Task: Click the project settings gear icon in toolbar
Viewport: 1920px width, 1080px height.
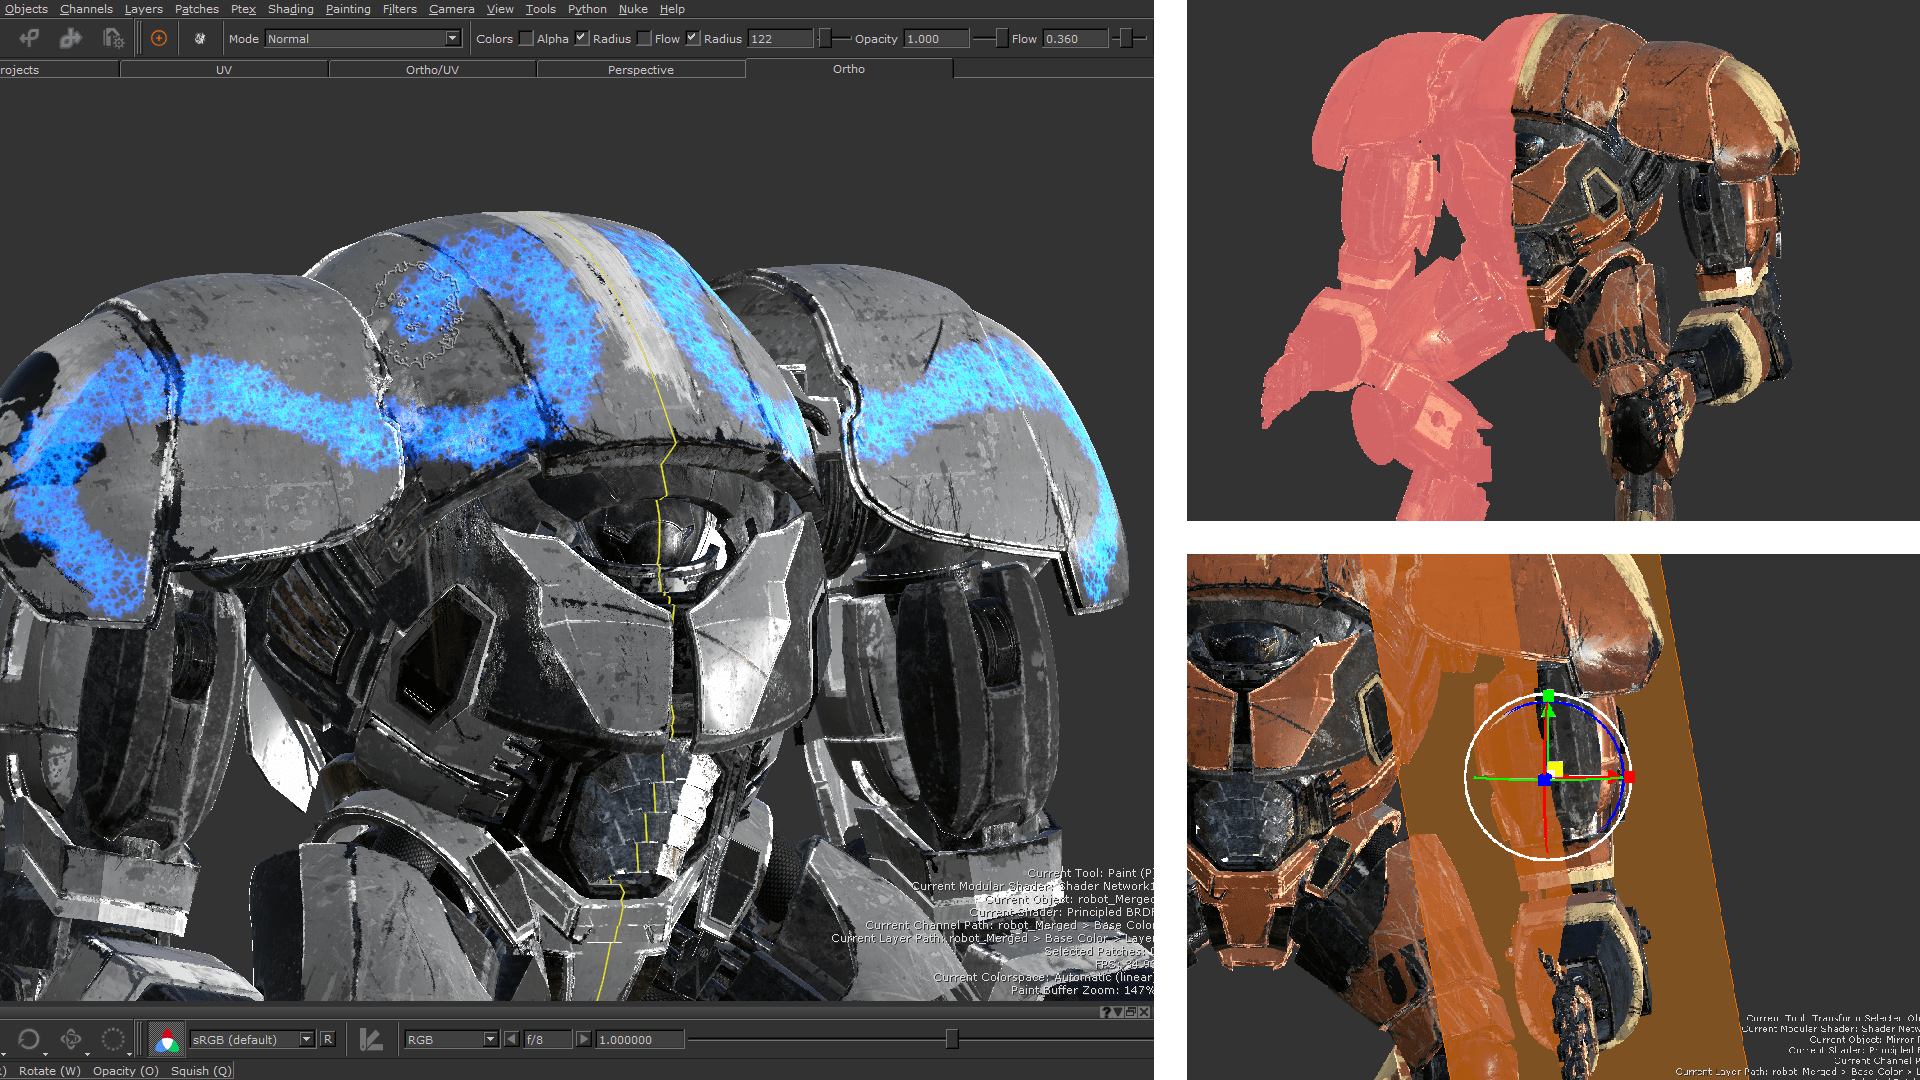Action: point(114,39)
